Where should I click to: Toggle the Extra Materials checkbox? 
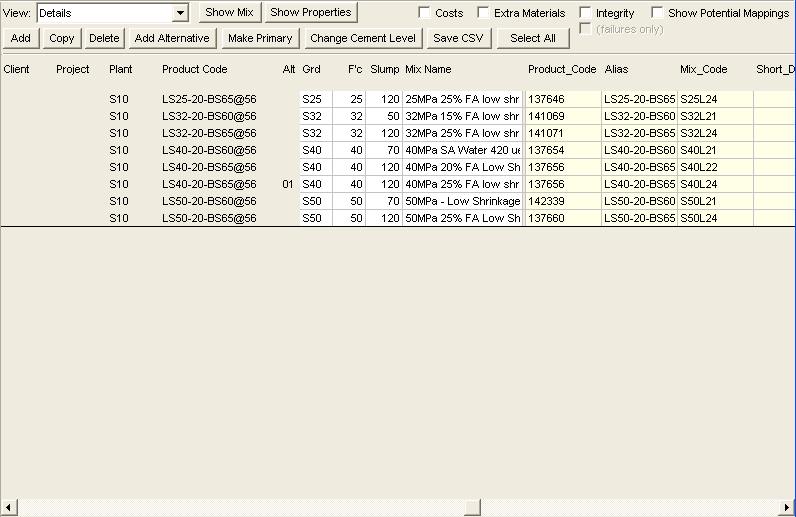pyautogui.click(x=484, y=13)
